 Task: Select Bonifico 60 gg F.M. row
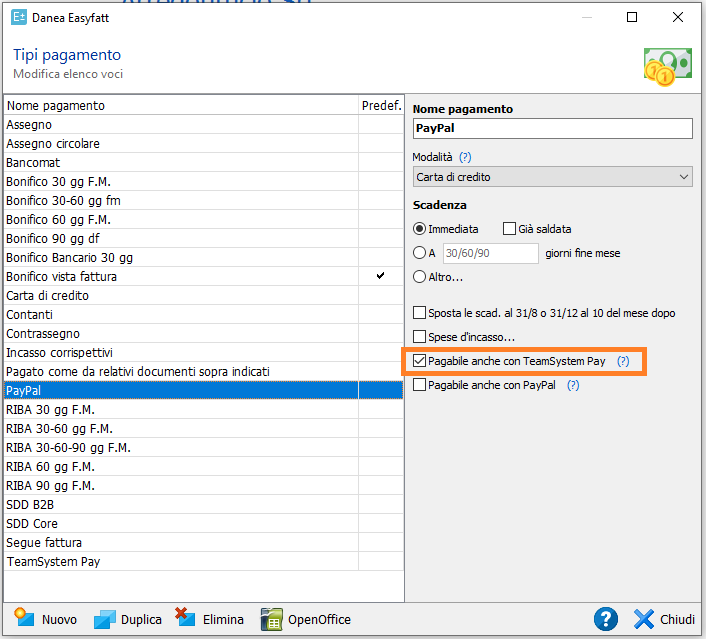204,219
